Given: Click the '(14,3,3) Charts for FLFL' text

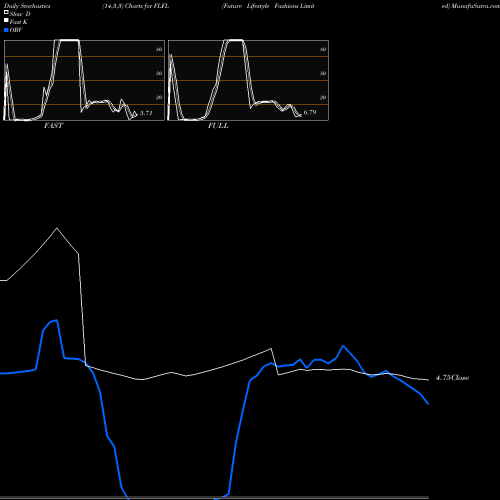Looking at the screenshot, I should [135, 6].
